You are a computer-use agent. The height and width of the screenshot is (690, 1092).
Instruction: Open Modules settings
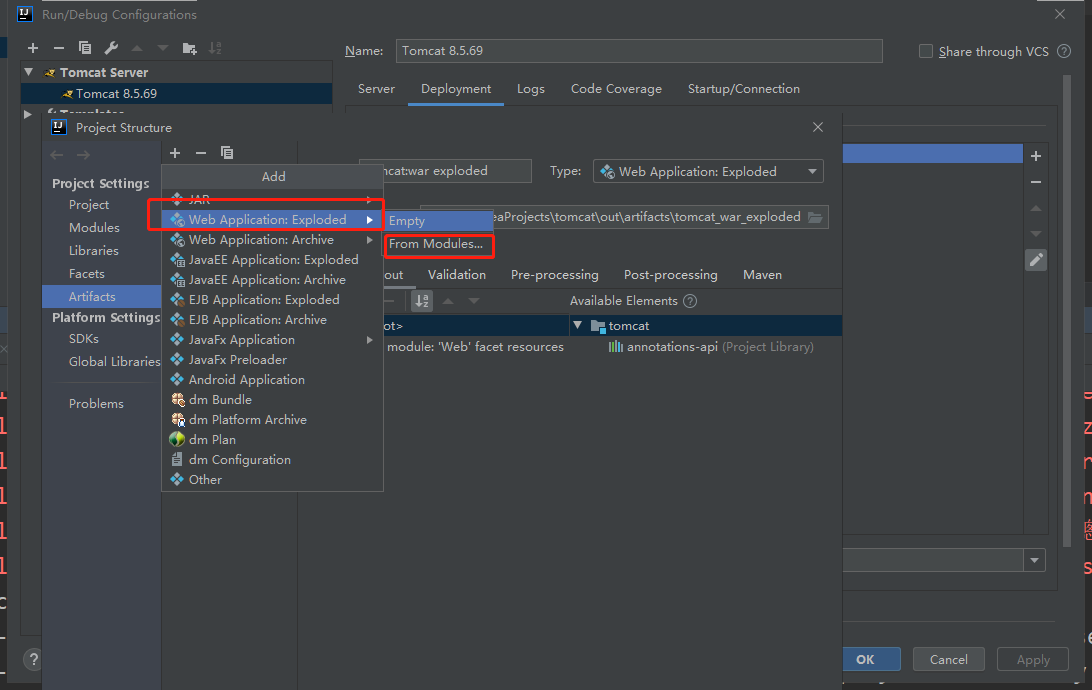click(x=94, y=228)
